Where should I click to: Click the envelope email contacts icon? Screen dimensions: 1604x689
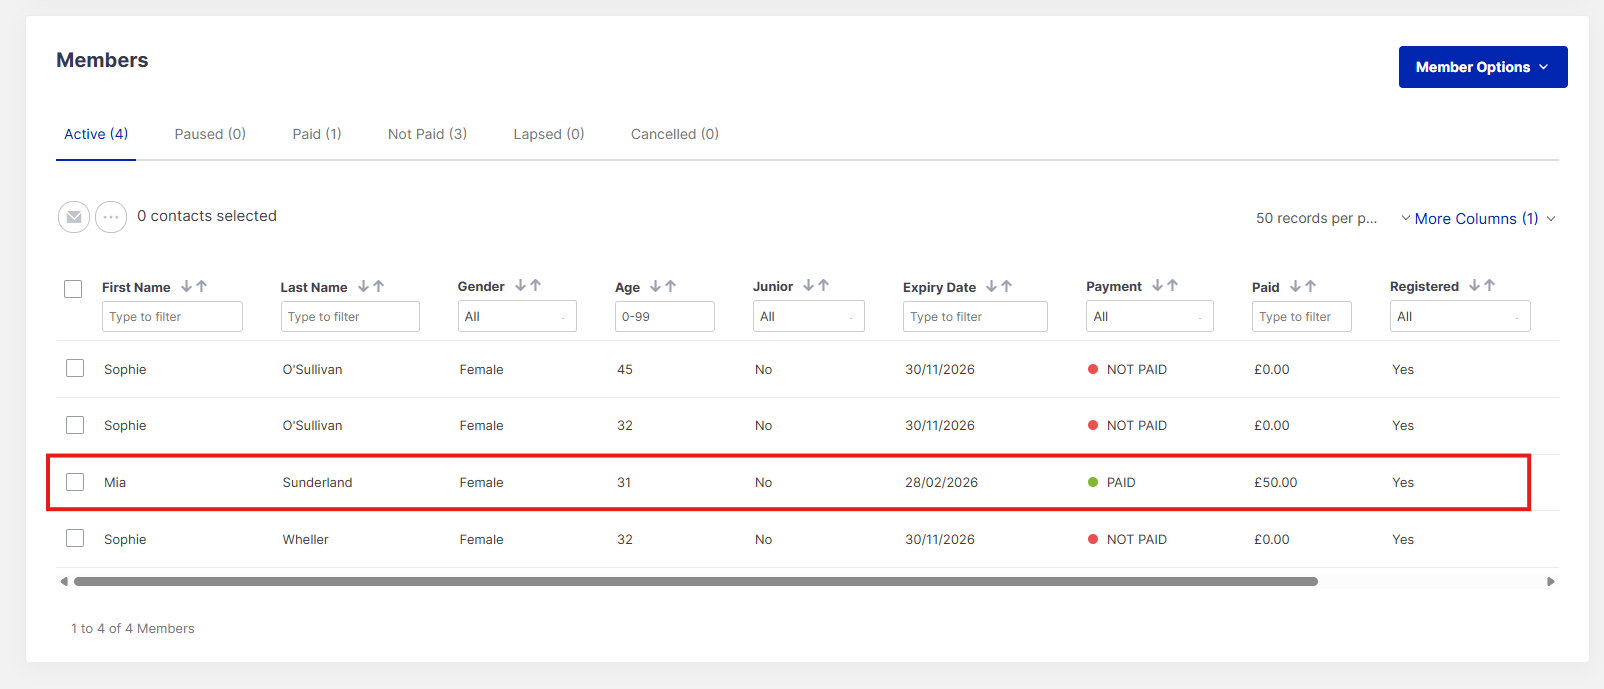(74, 217)
